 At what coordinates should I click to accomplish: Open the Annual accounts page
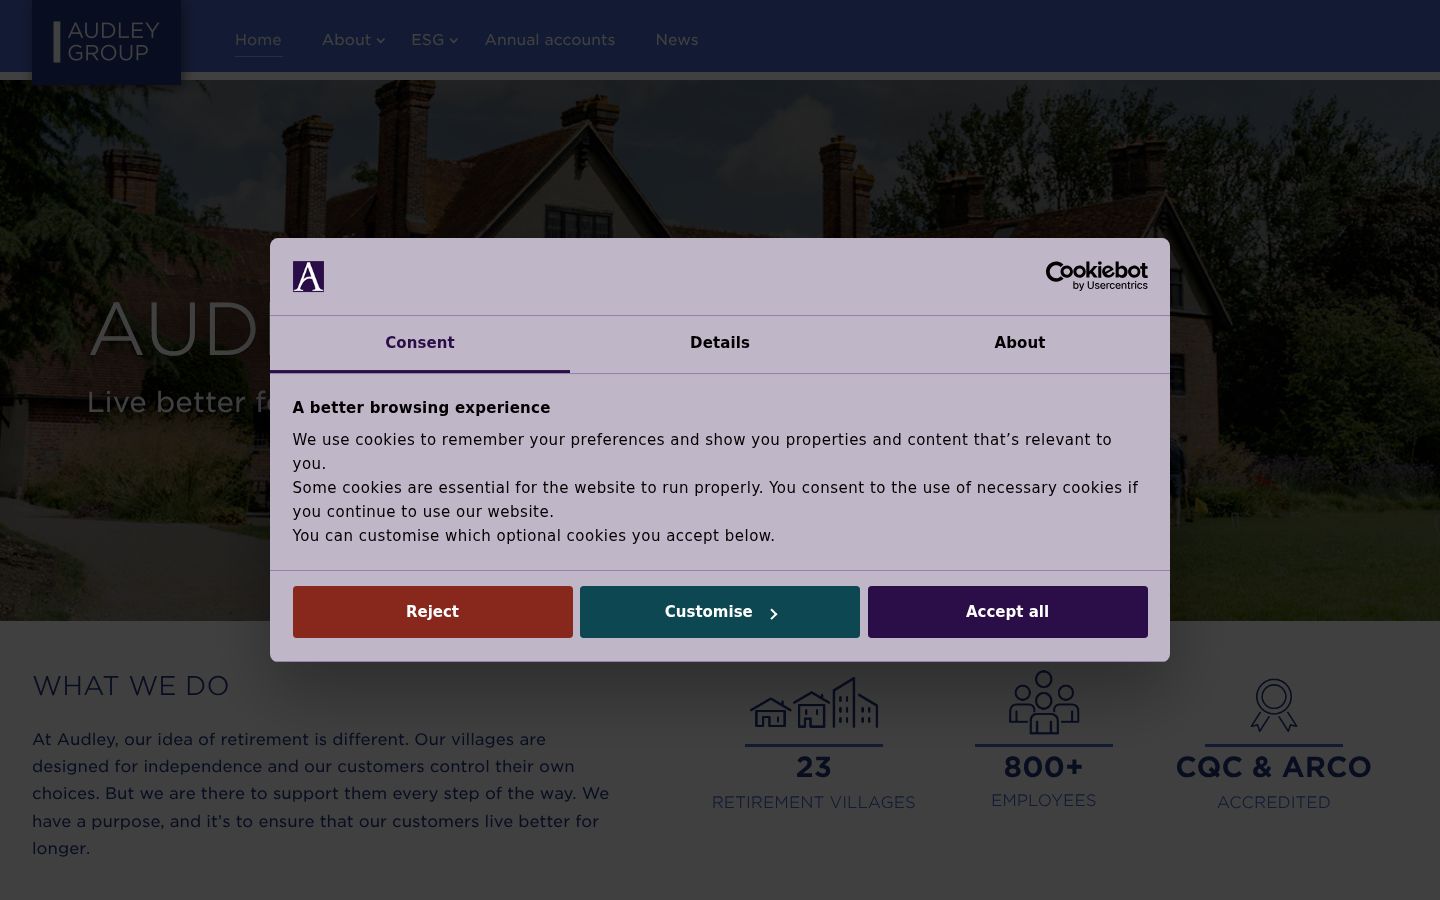[x=550, y=40]
